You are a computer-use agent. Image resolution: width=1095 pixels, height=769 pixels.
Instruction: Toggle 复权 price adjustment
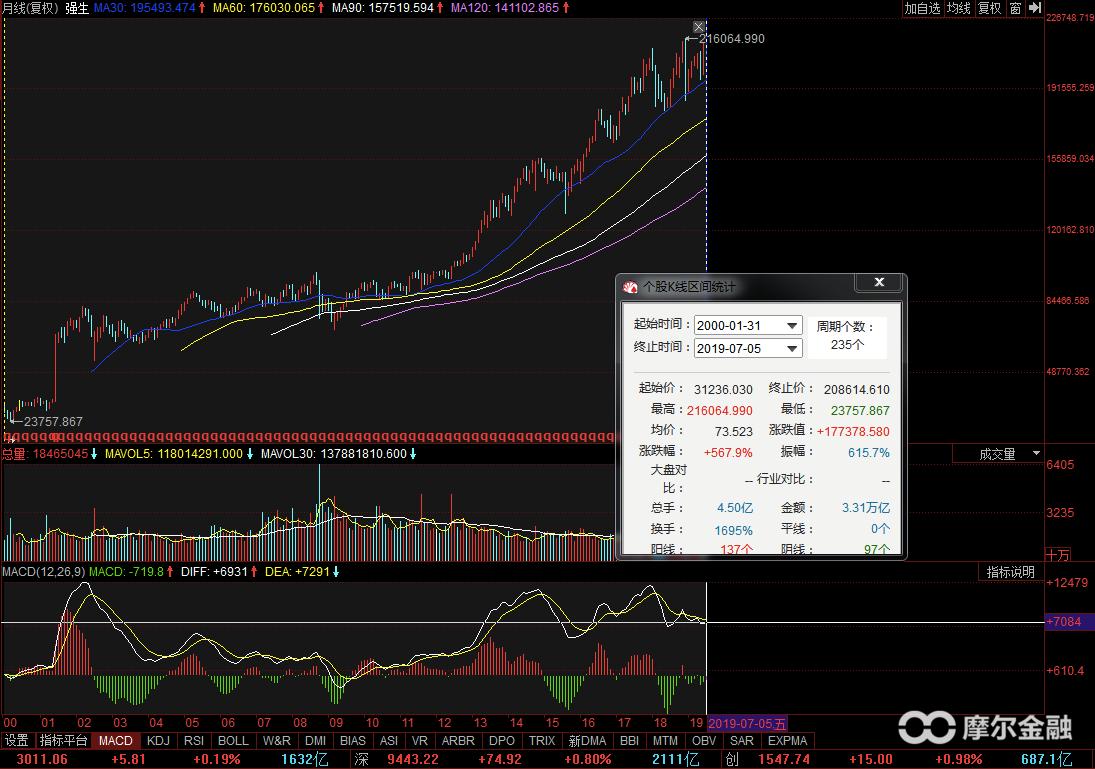(989, 8)
